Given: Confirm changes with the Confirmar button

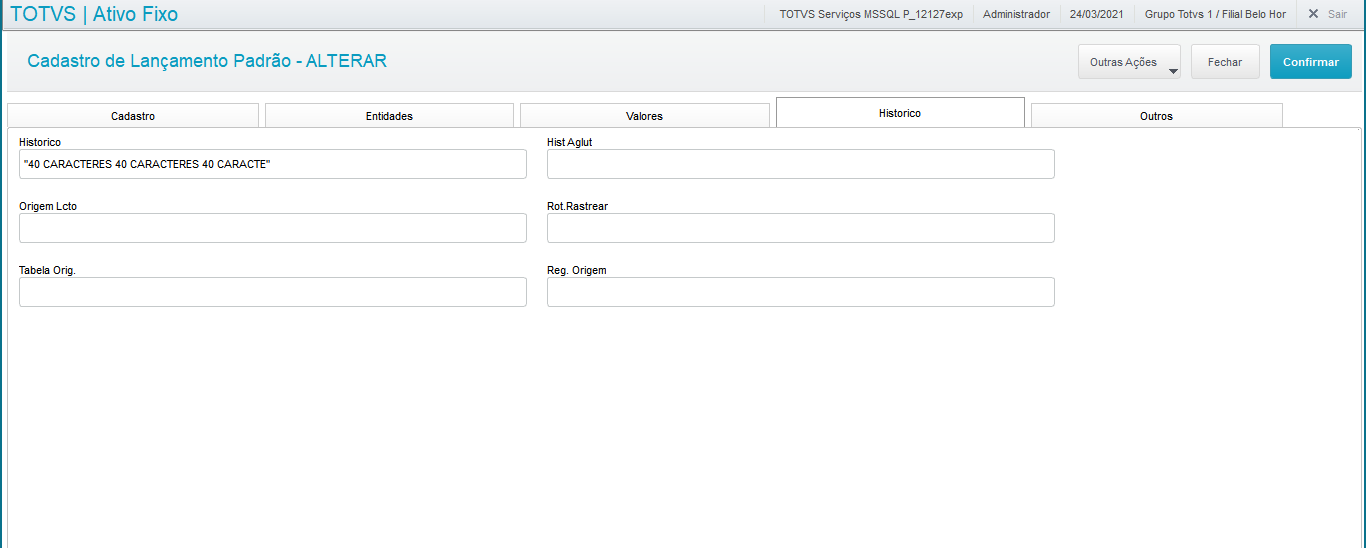Looking at the screenshot, I should 1310,62.
